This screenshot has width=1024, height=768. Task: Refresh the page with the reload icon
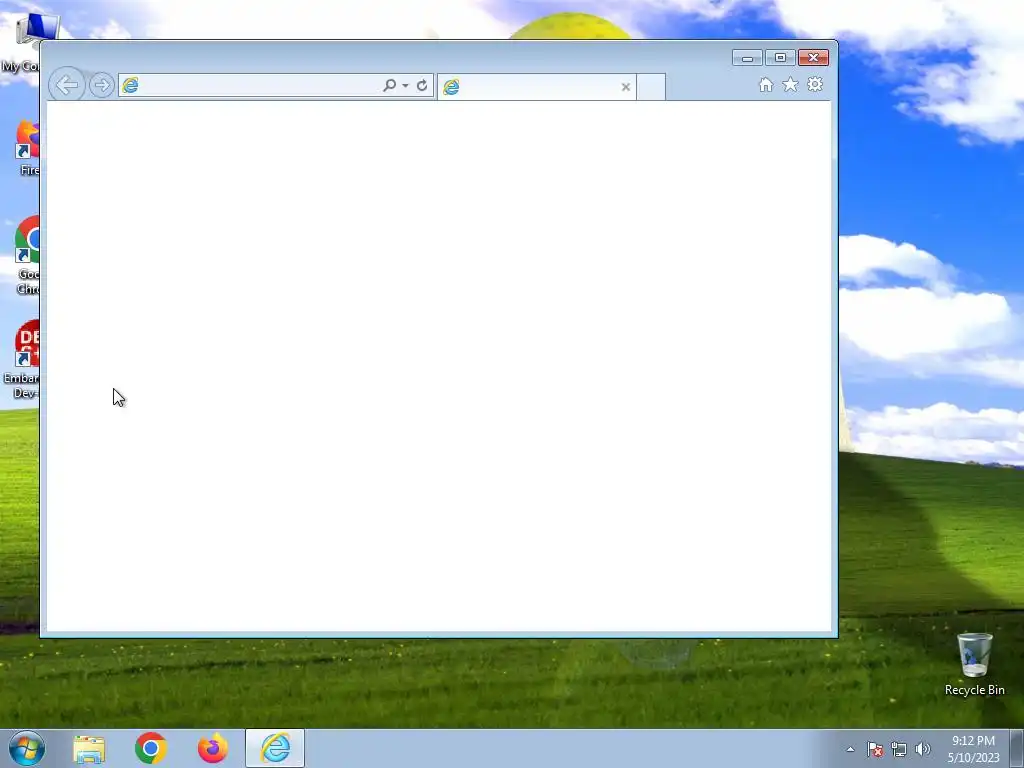[422, 85]
